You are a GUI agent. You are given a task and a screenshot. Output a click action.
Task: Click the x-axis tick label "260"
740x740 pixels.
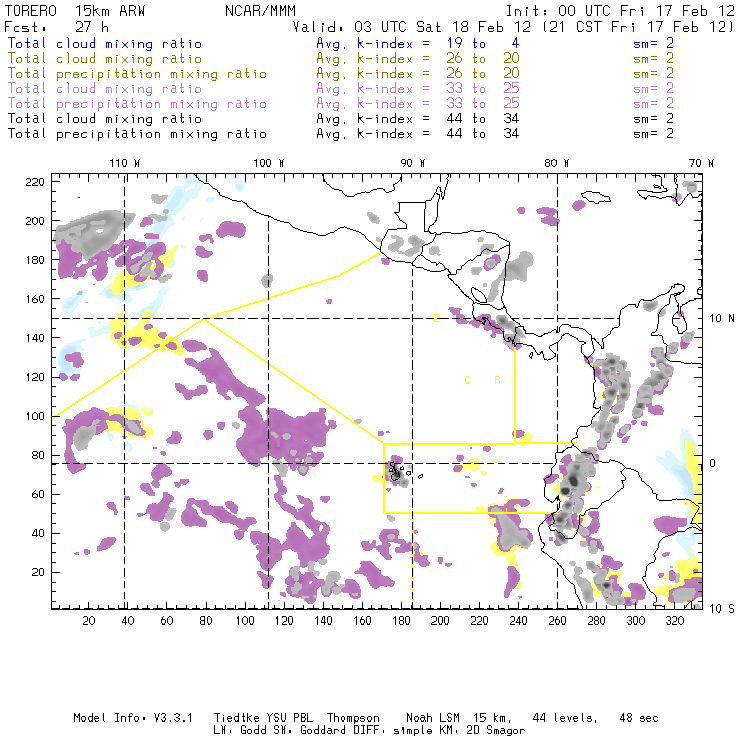(x=557, y=620)
